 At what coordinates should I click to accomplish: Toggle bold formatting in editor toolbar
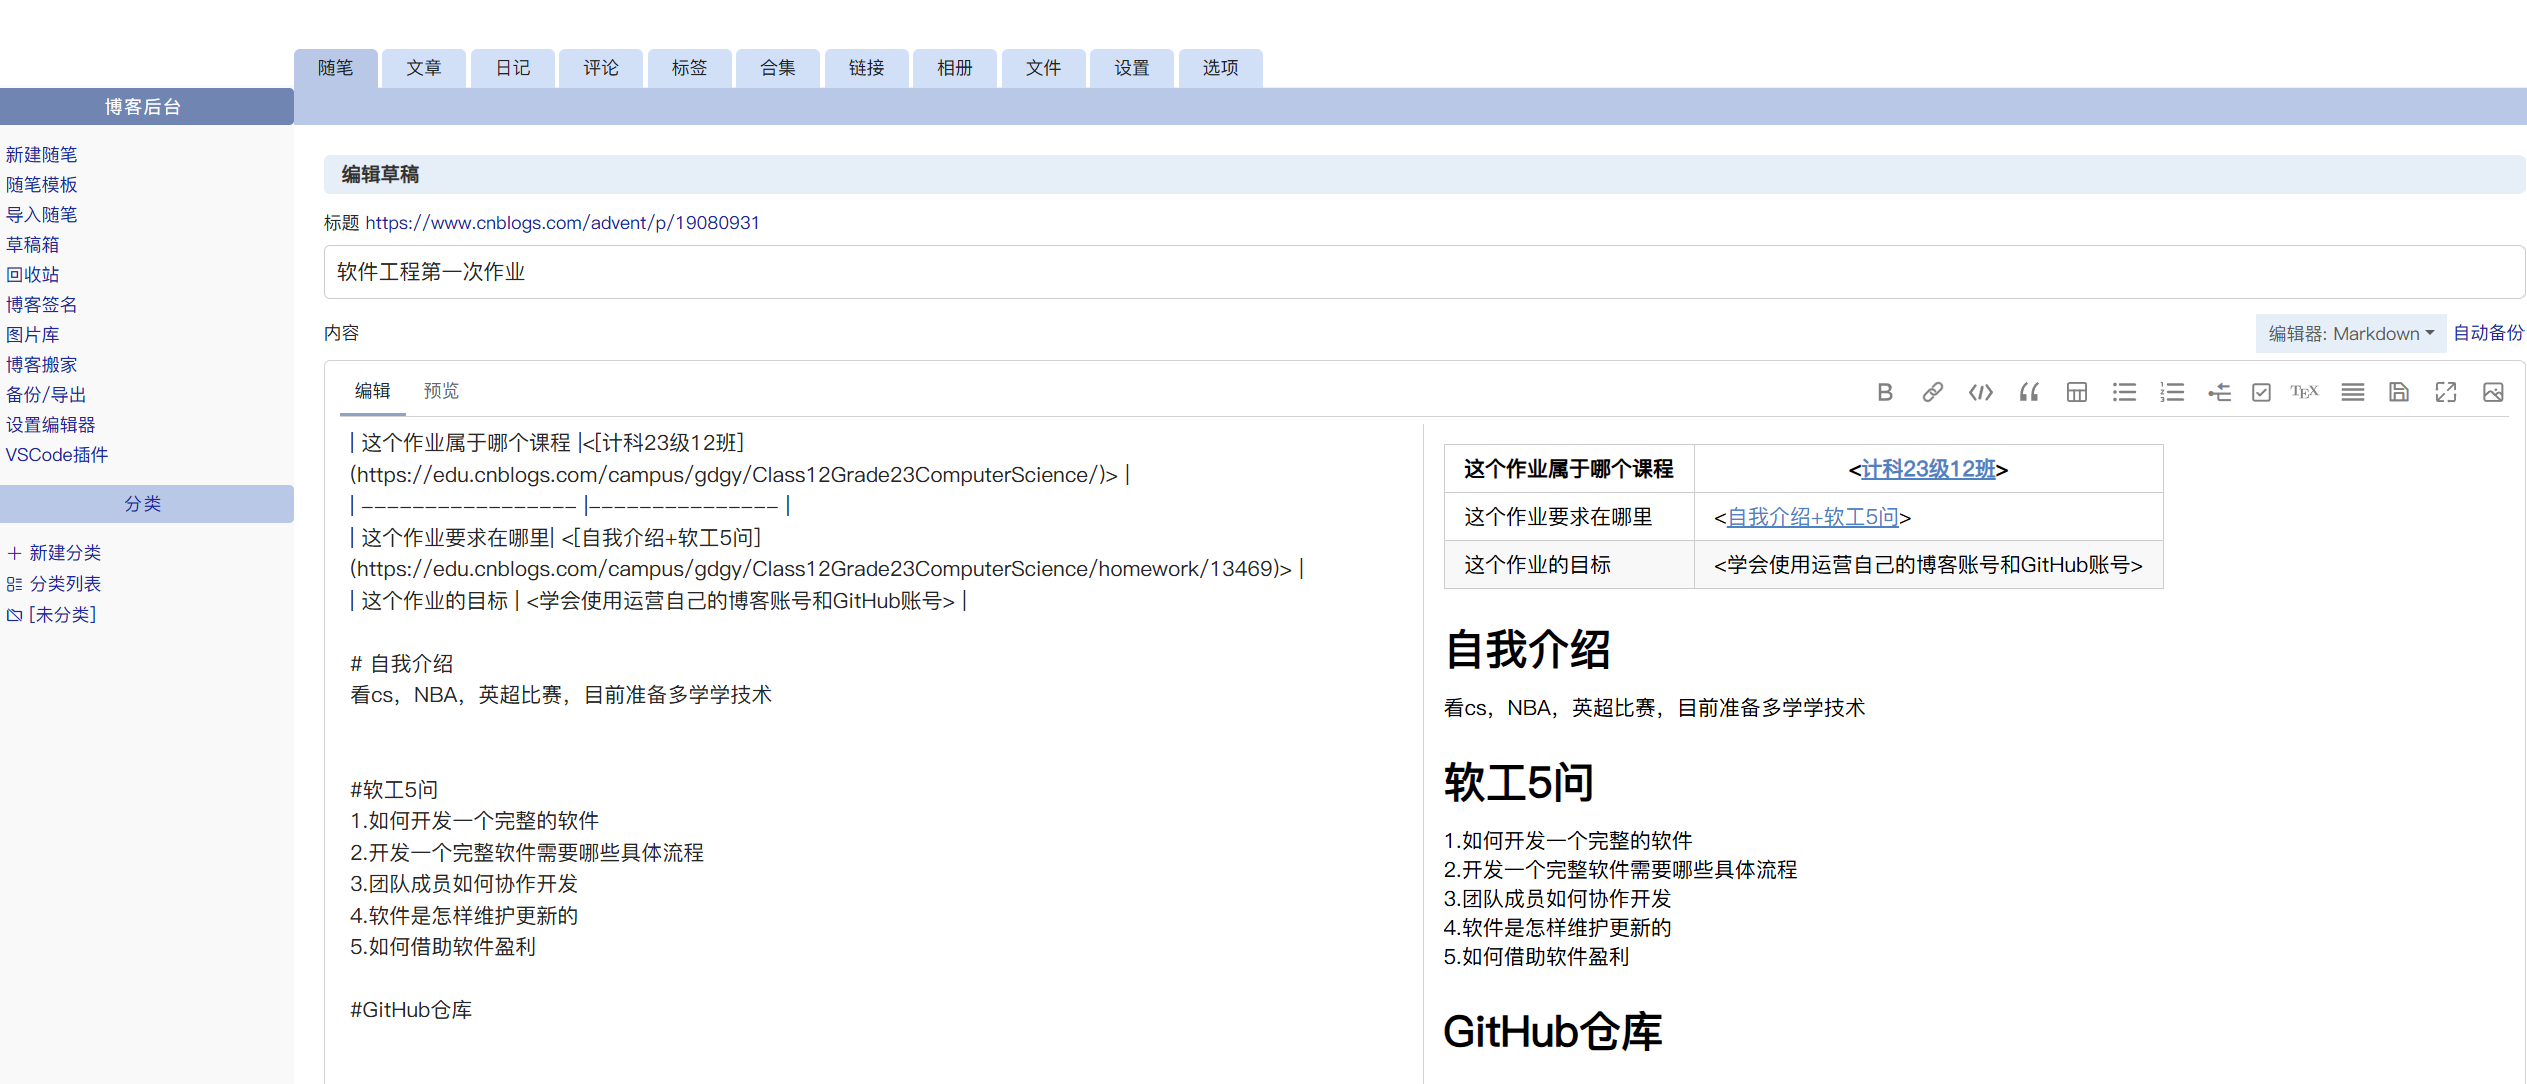[1885, 392]
